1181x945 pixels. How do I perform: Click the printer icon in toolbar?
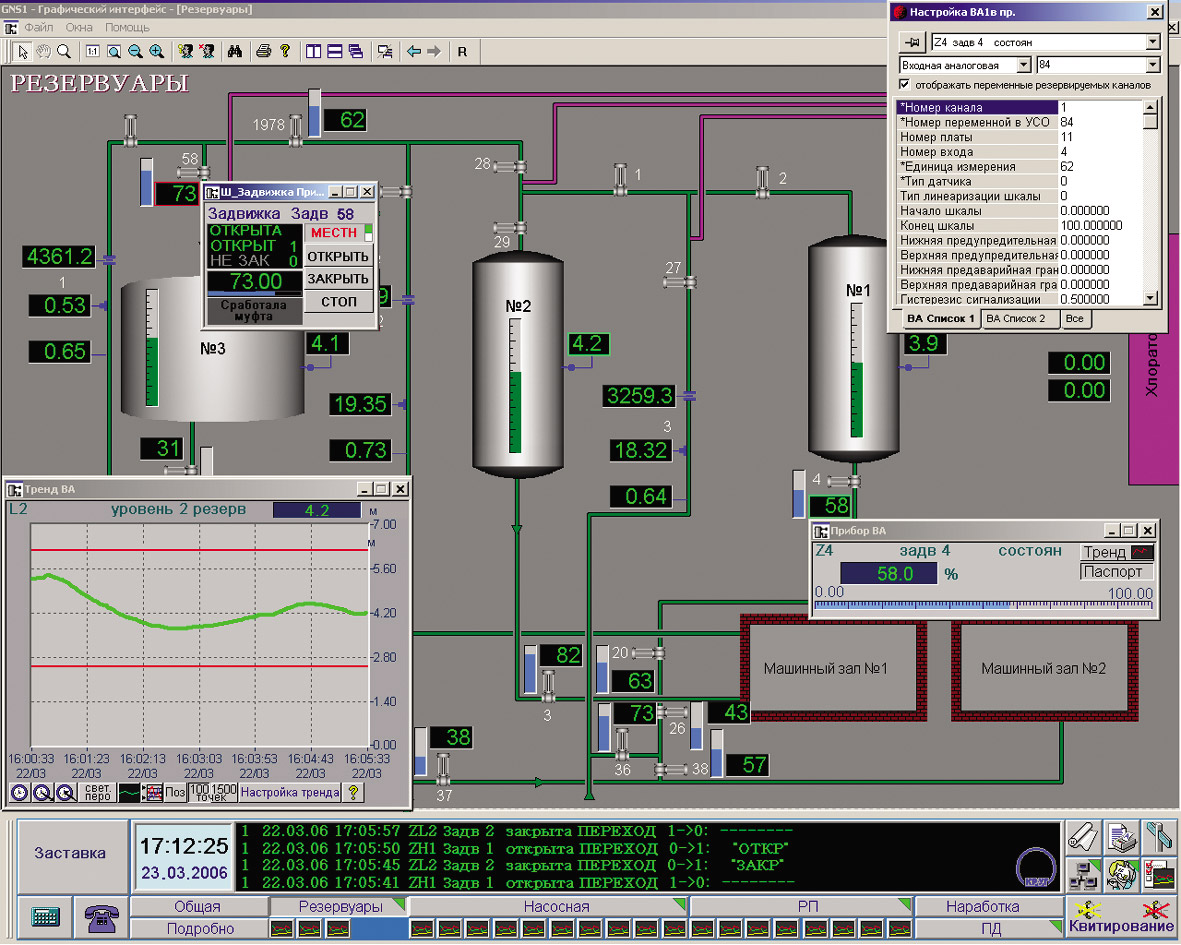(263, 51)
